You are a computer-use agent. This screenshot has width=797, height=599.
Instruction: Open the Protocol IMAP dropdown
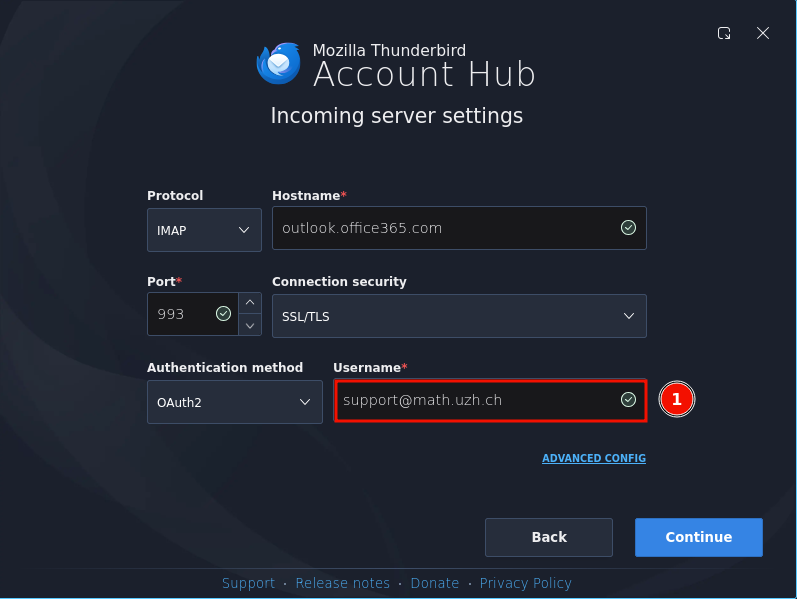[204, 230]
